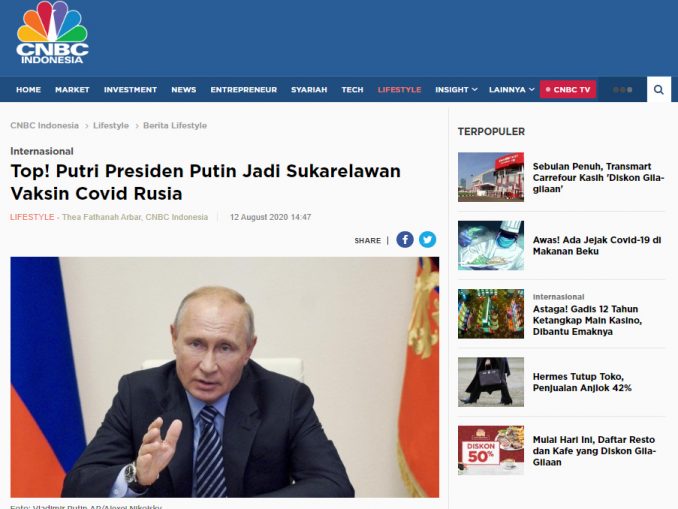This screenshot has height=509, width=678.
Task: Click the CNBC Indonesia breadcrumb link
Action: (x=45, y=125)
